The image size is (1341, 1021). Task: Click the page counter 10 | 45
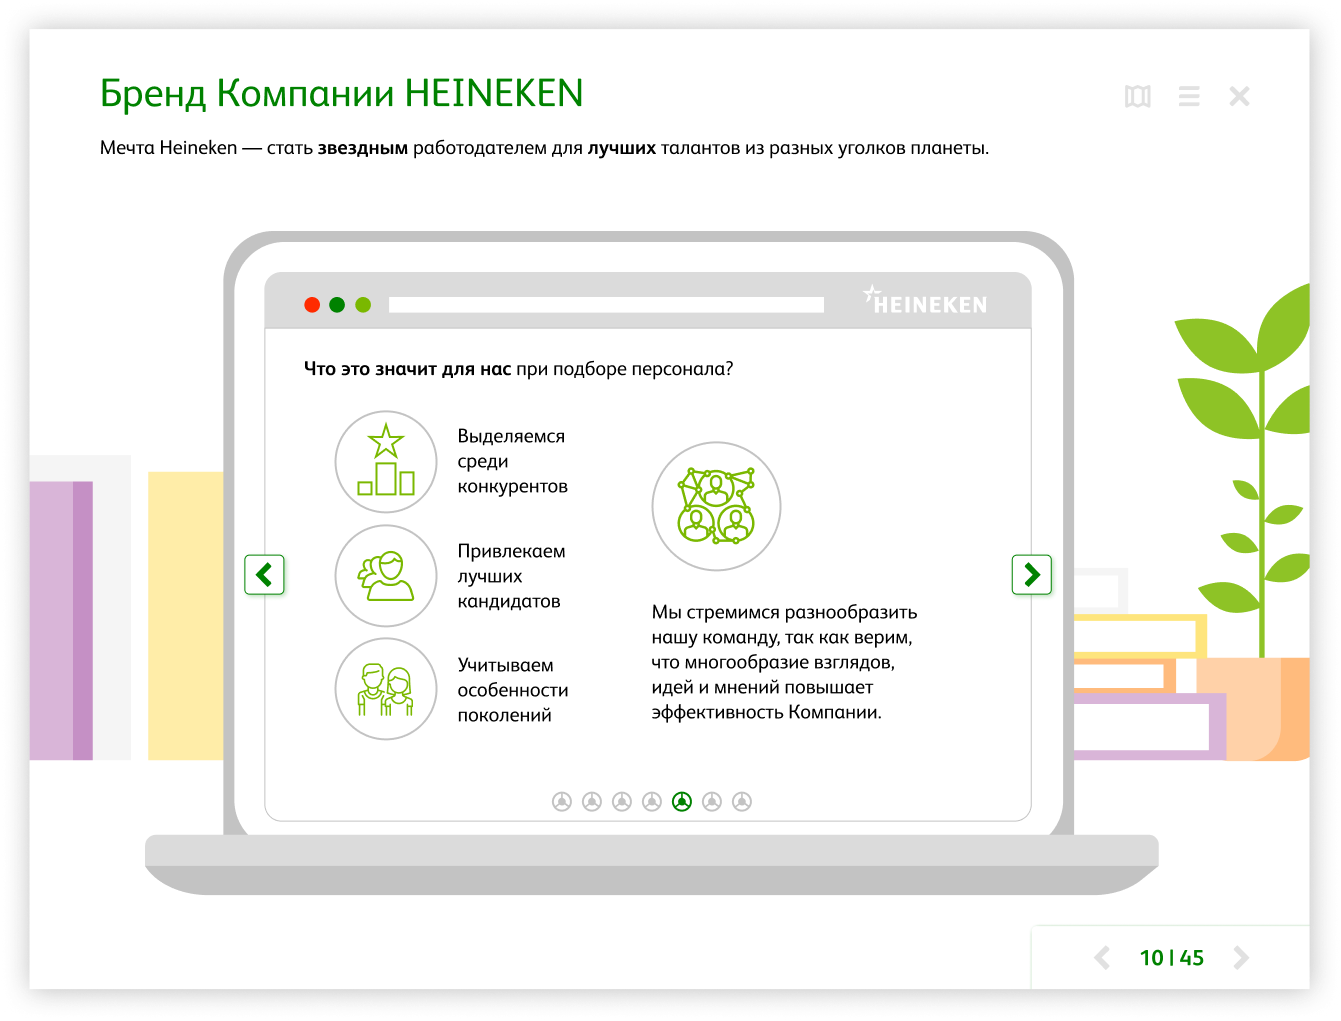1172,958
